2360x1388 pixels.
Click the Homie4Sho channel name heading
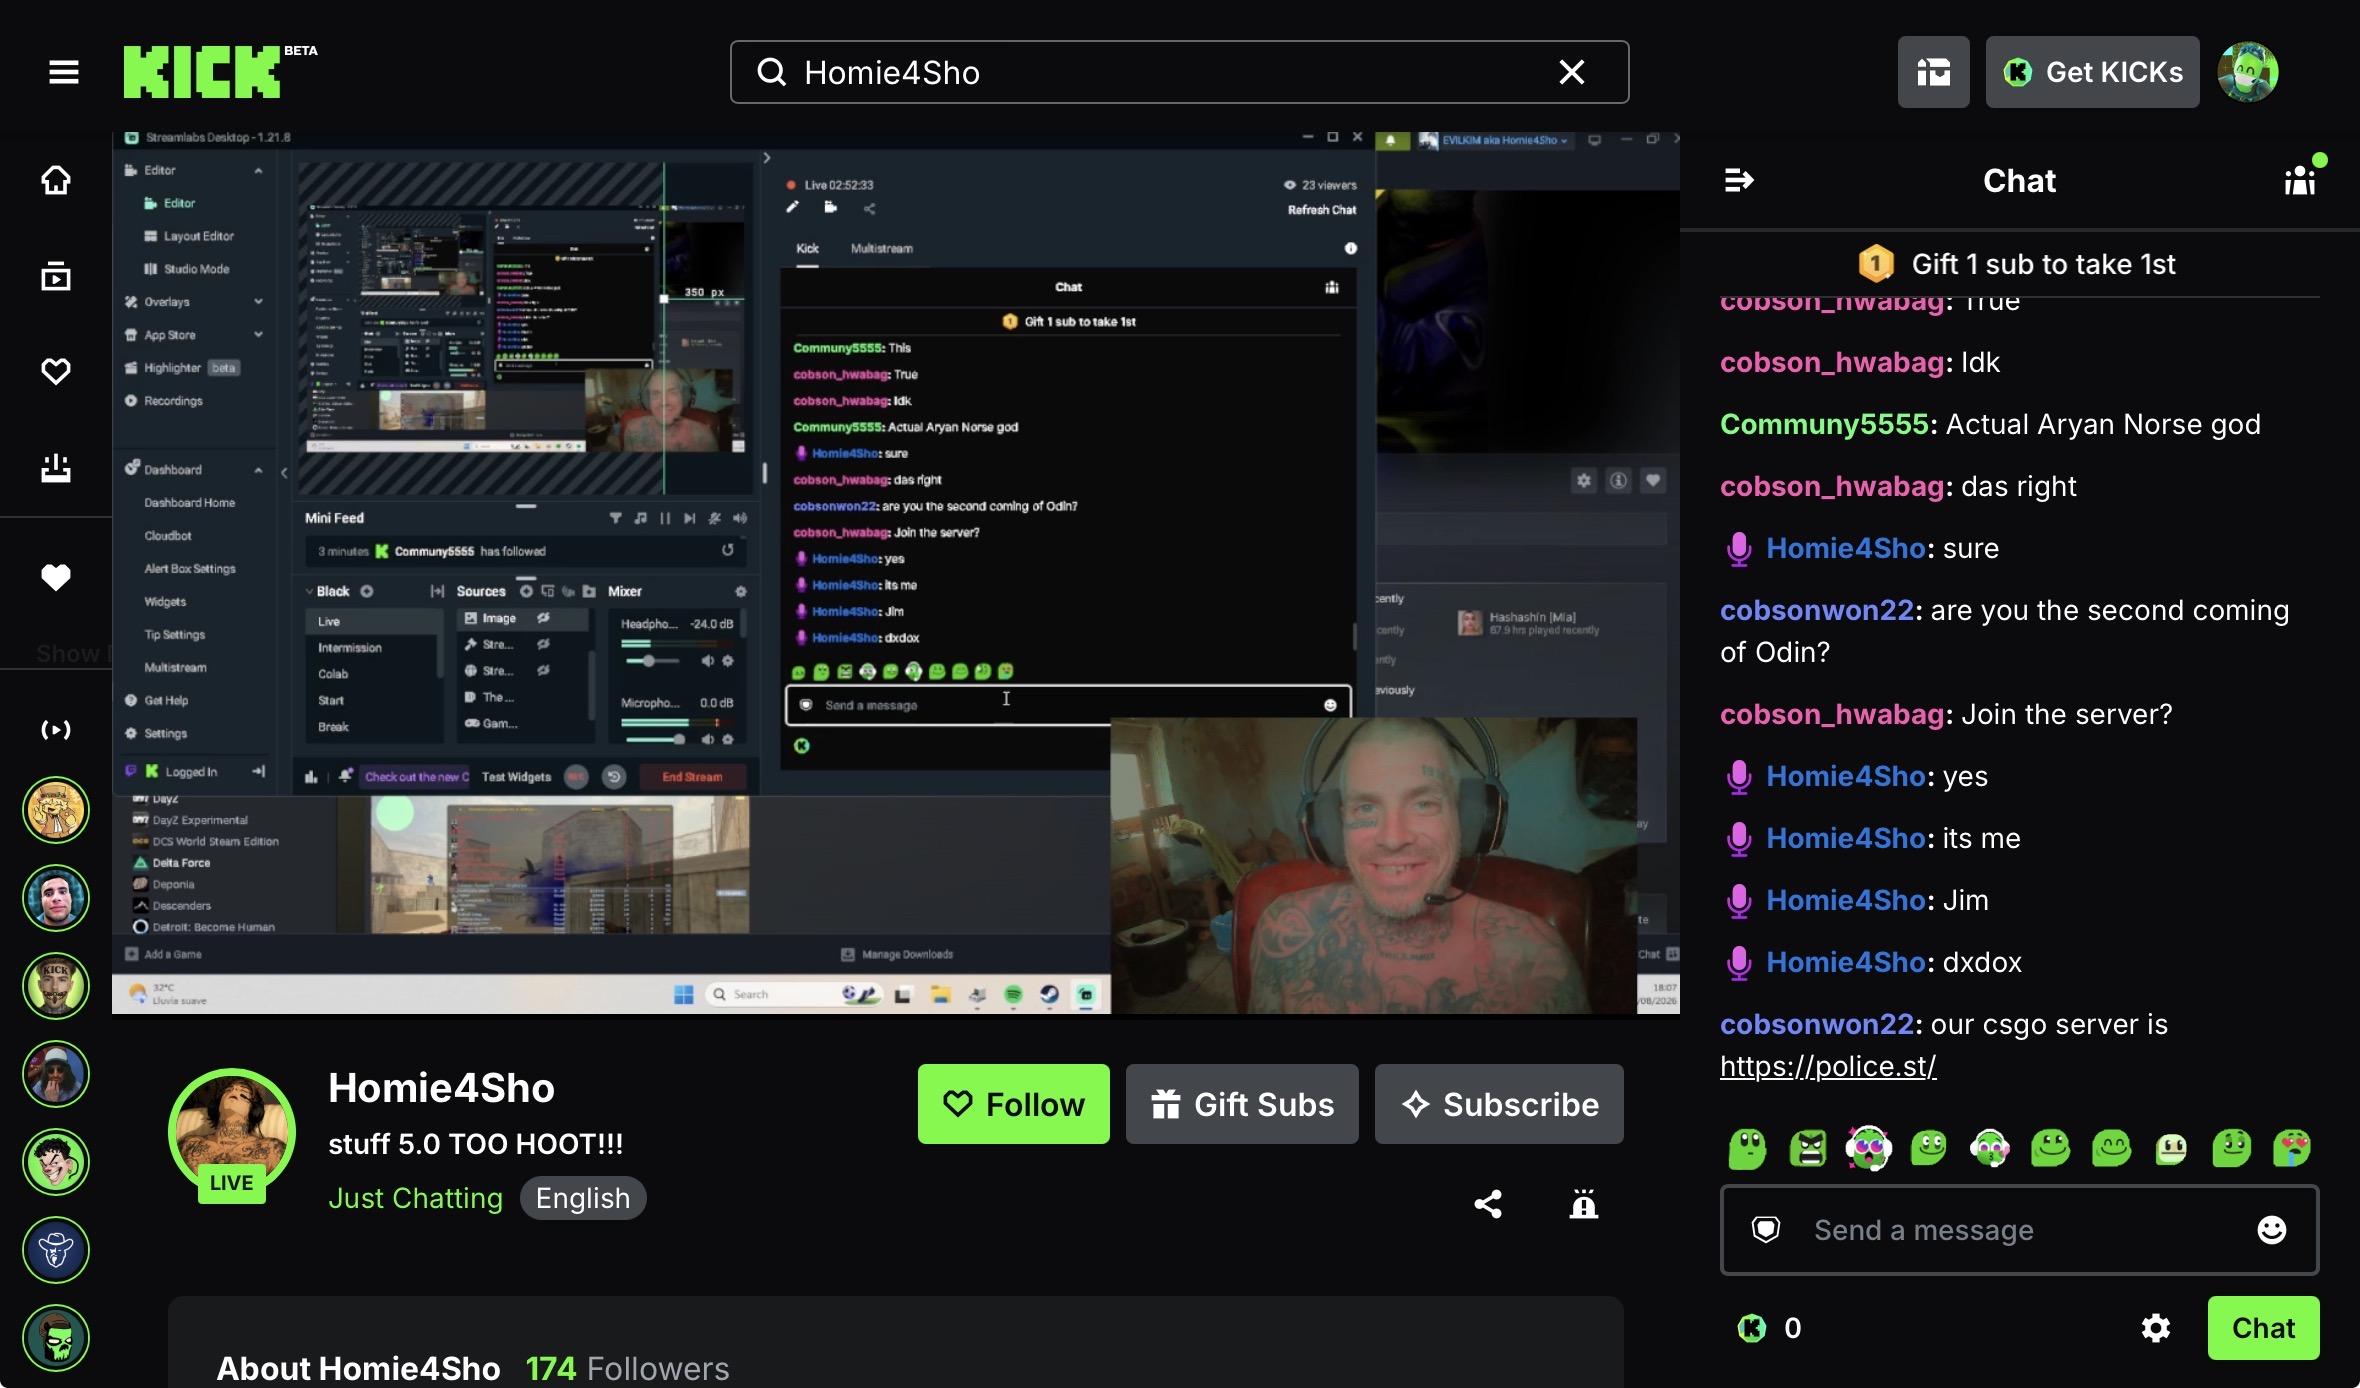click(441, 1088)
